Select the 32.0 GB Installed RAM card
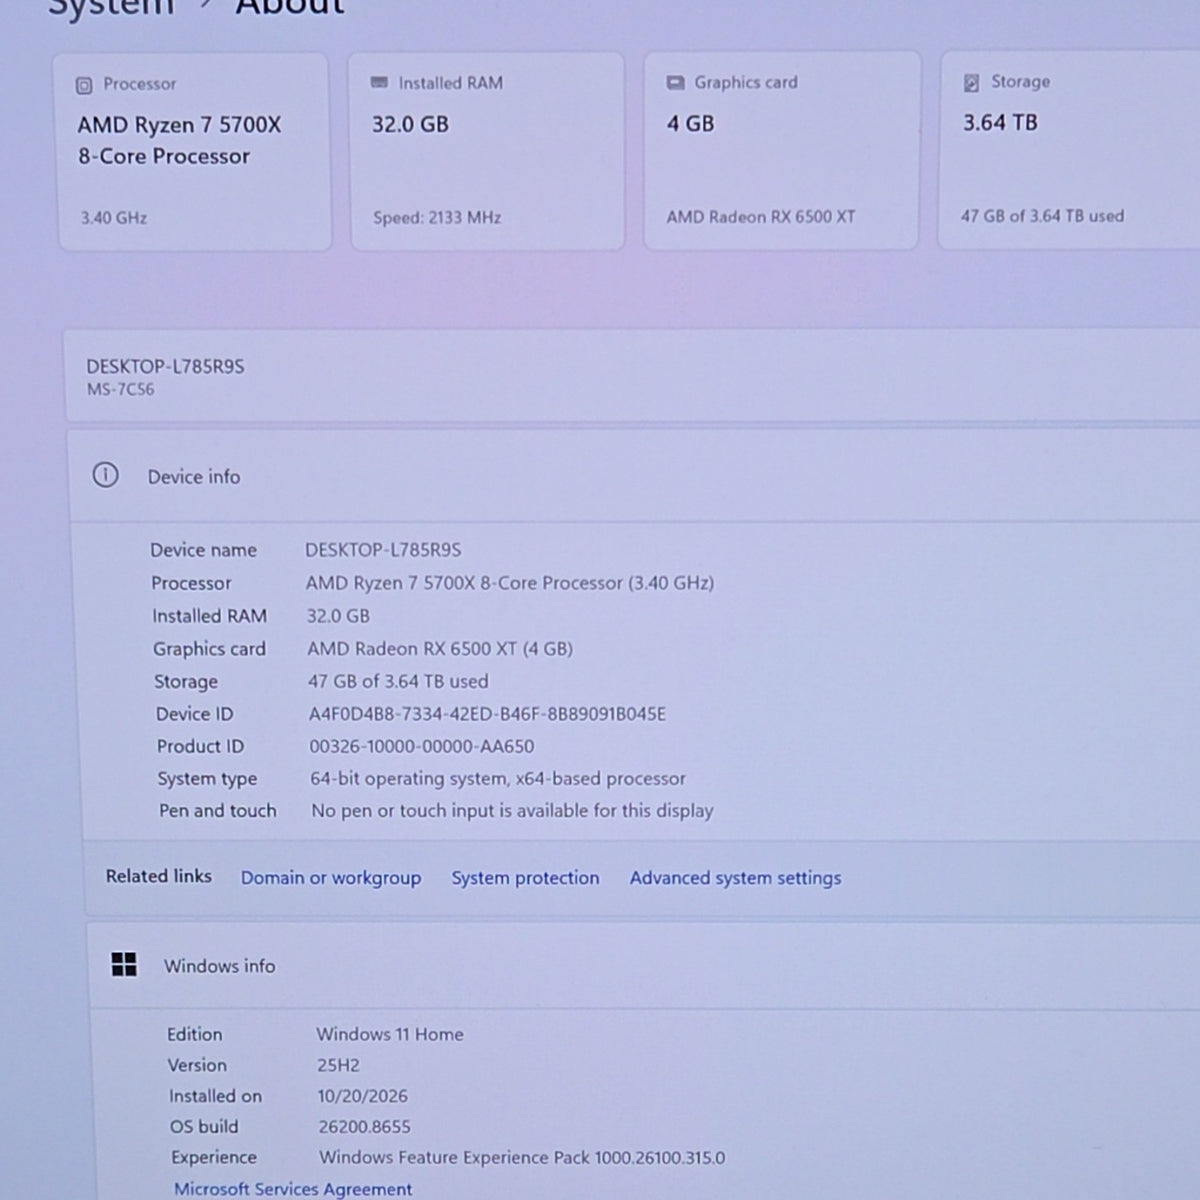Viewport: 1200px width, 1200px height. pyautogui.click(x=487, y=151)
